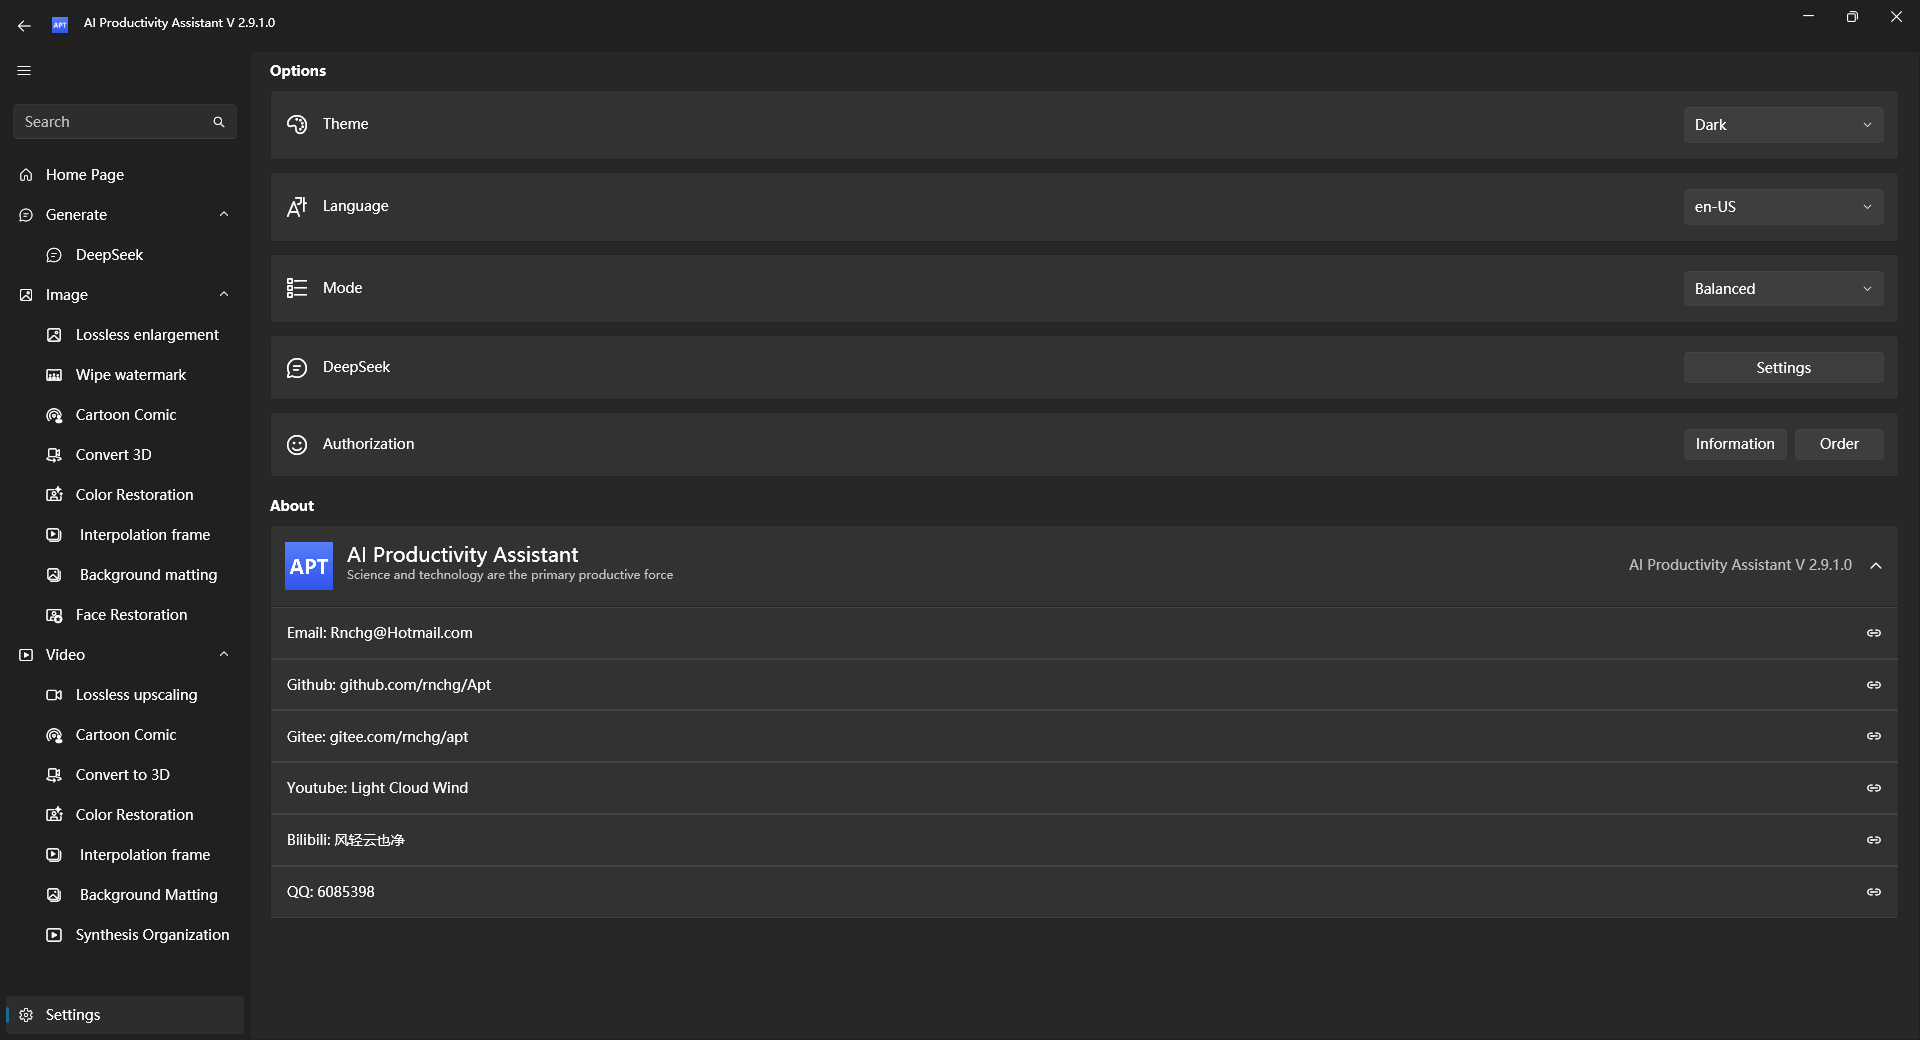Collapse the Video section chevron
Image resolution: width=1920 pixels, height=1040 pixels.
tap(224, 655)
